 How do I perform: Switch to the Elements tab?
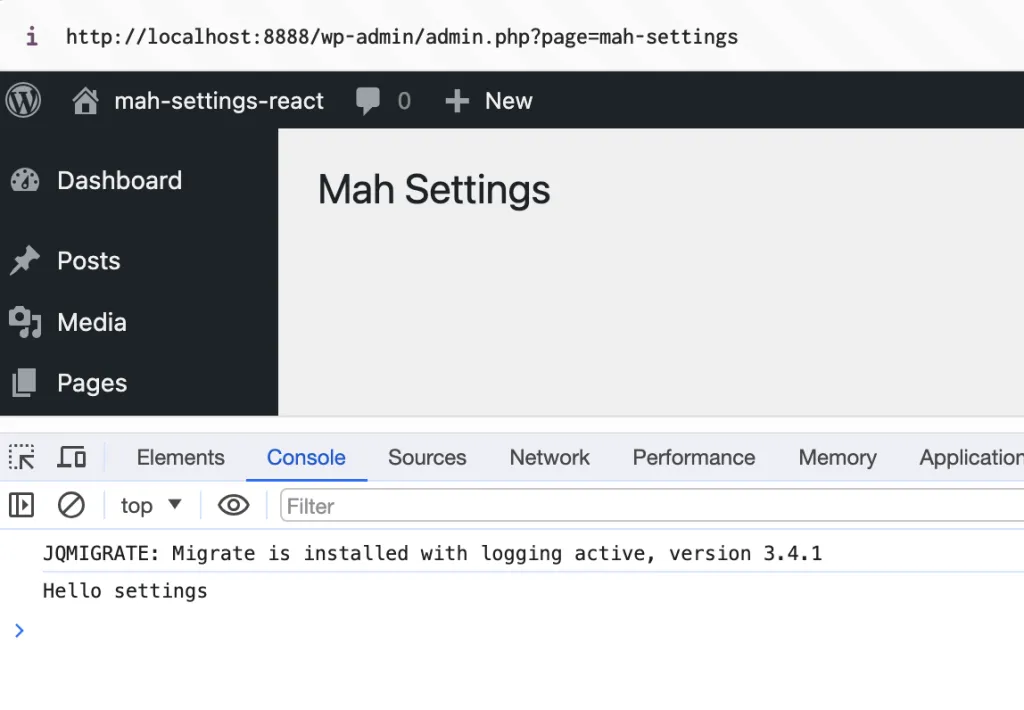(180, 457)
